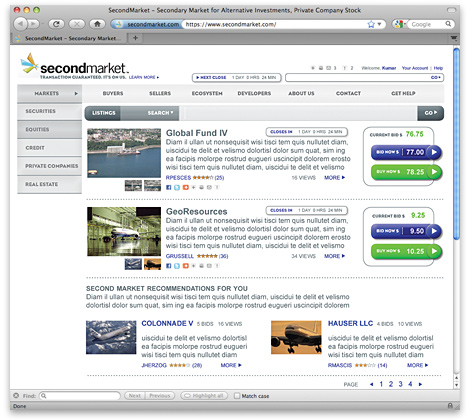The width and height of the screenshot is (470, 420).
Task: Click seller name RPESCES
Action: click(178, 178)
